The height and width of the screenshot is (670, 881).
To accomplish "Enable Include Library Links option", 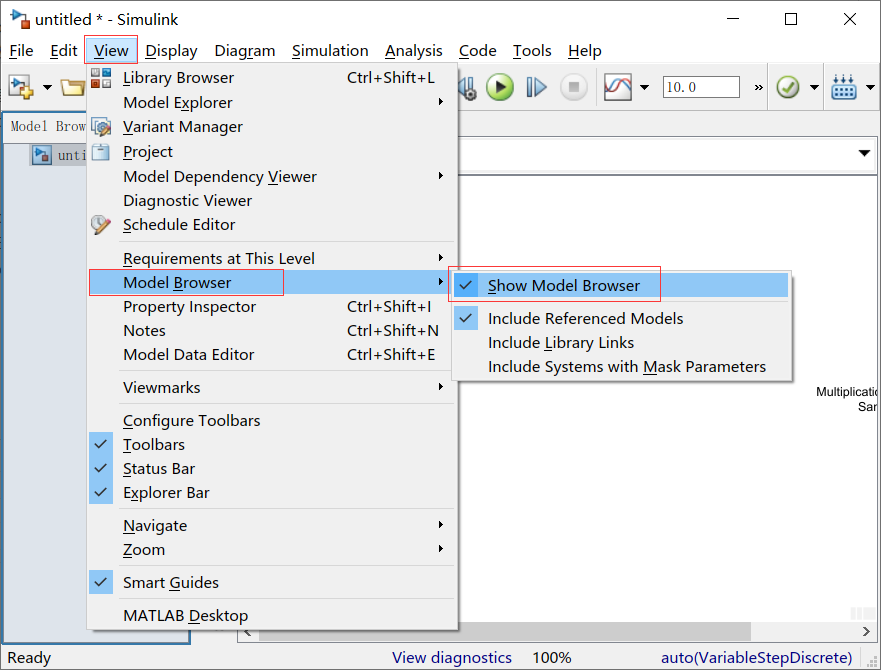I will click(x=621, y=343).
